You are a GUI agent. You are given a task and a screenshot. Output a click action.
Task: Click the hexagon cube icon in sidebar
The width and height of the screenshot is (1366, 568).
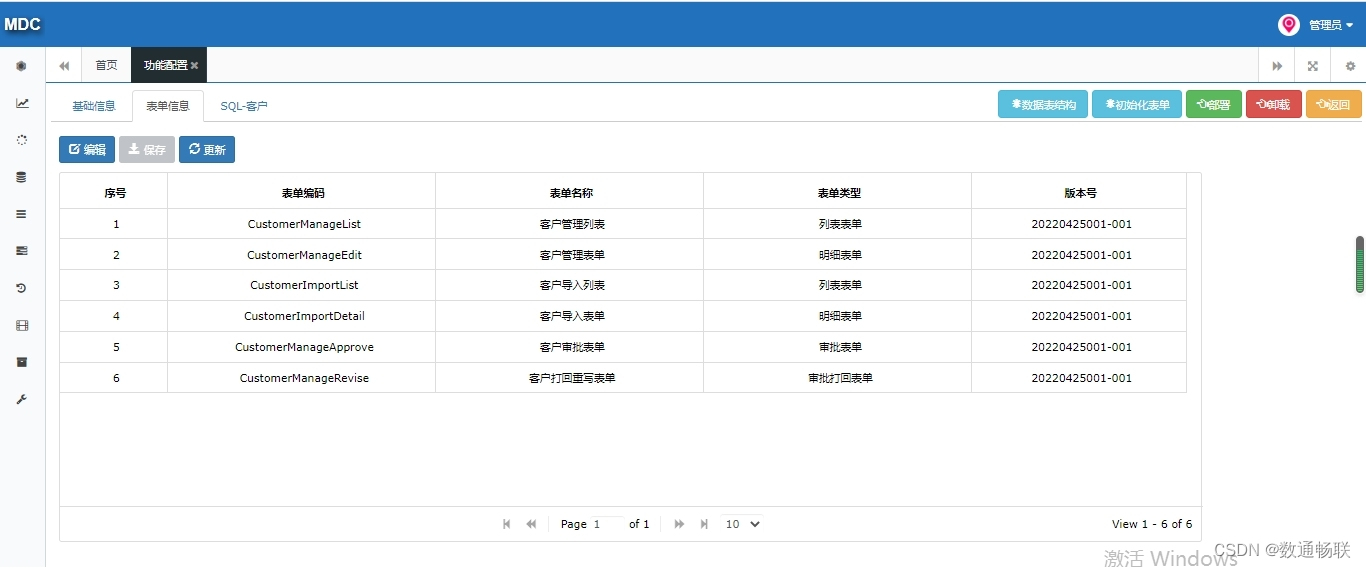point(21,66)
